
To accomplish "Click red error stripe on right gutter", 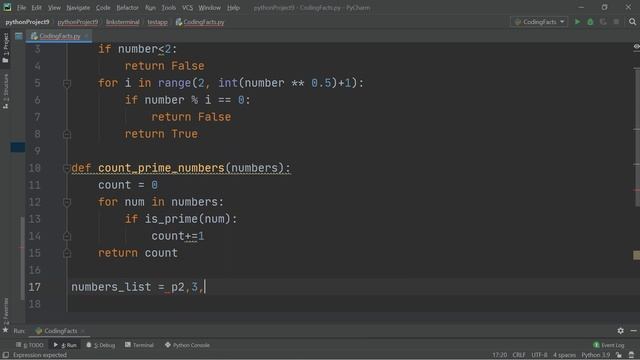I will 636,190.
